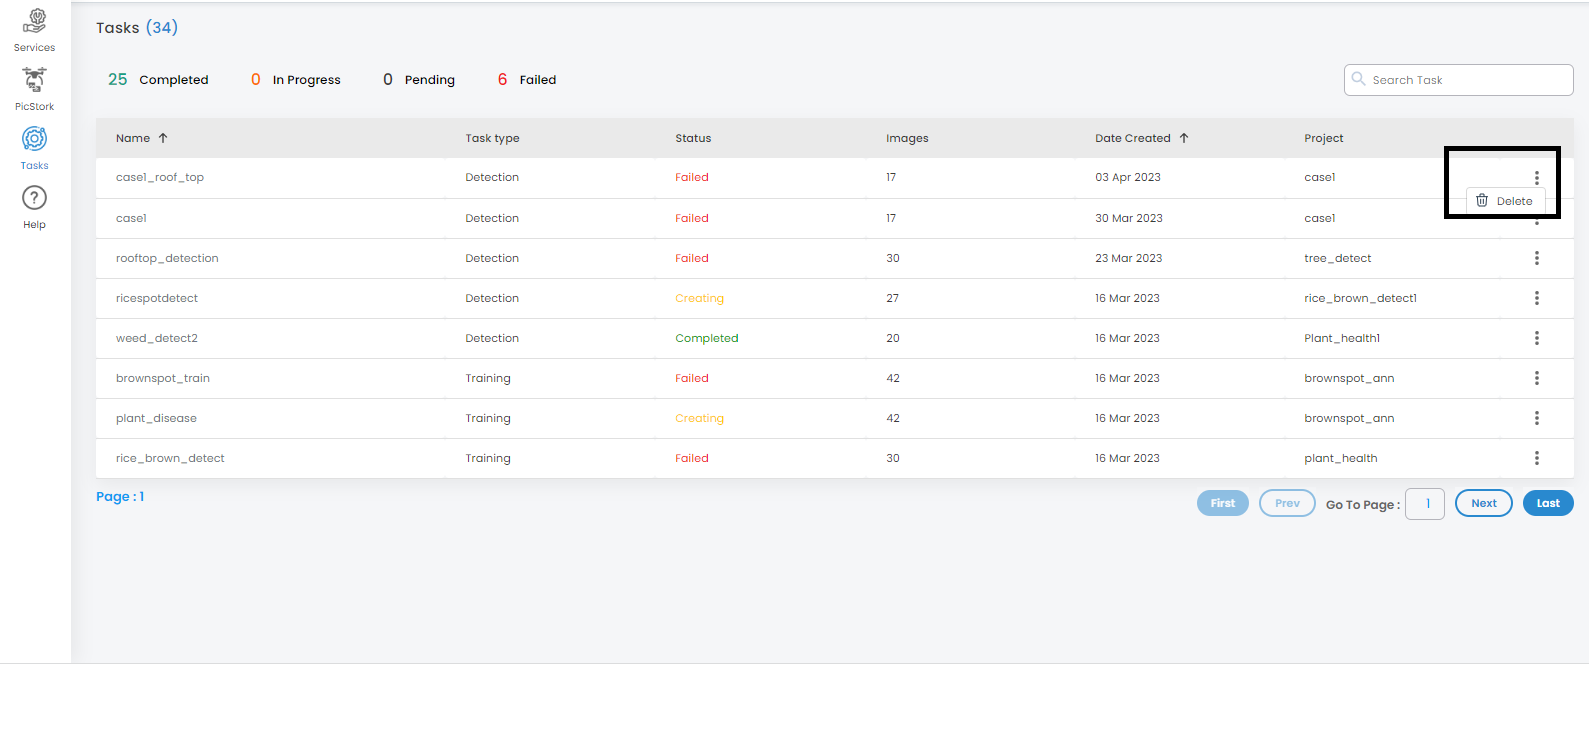Select the Tasks icon in sidebar
The width and height of the screenshot is (1589, 731).
pyautogui.click(x=35, y=139)
